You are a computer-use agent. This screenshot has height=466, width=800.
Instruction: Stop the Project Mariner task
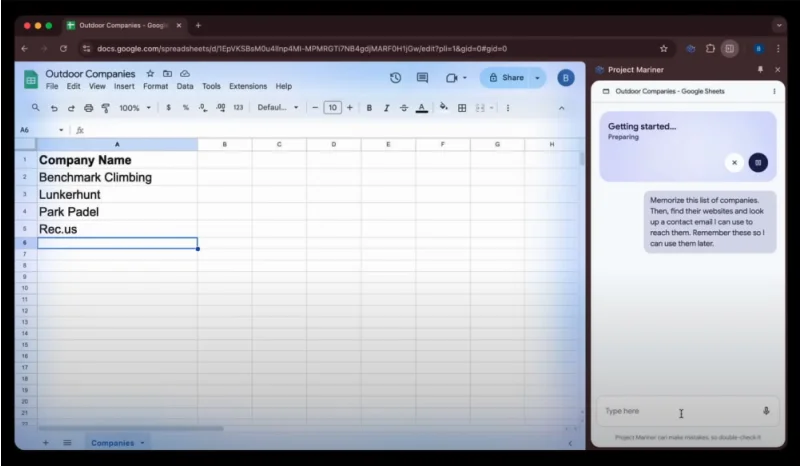(x=758, y=162)
